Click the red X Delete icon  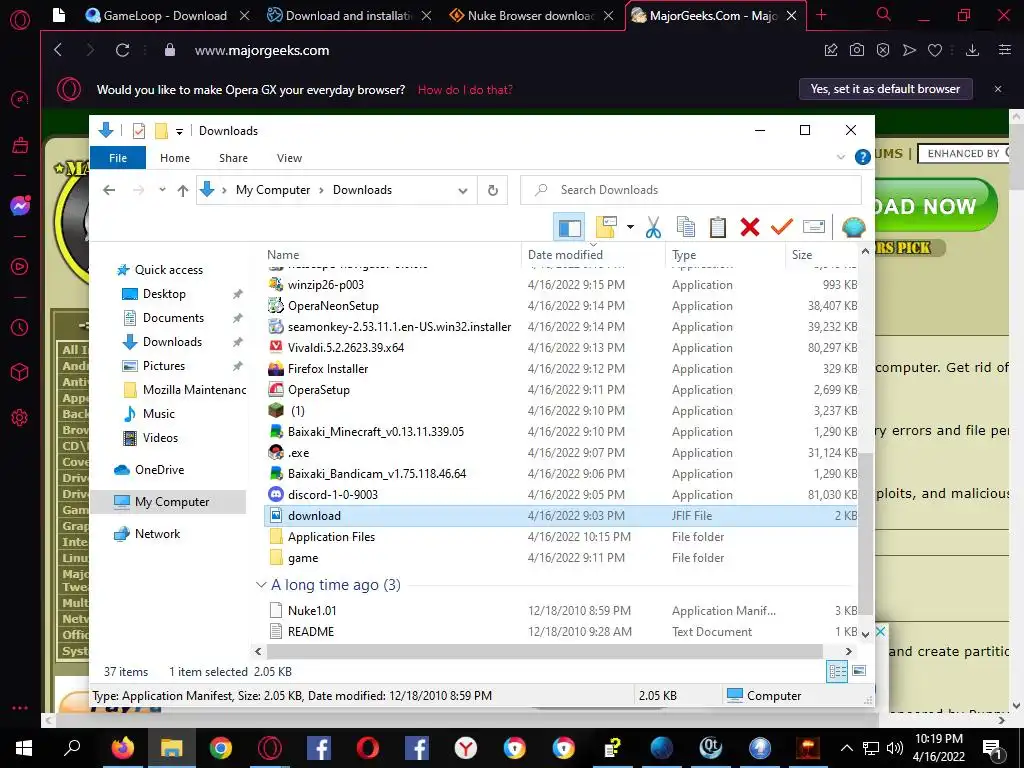click(x=750, y=227)
